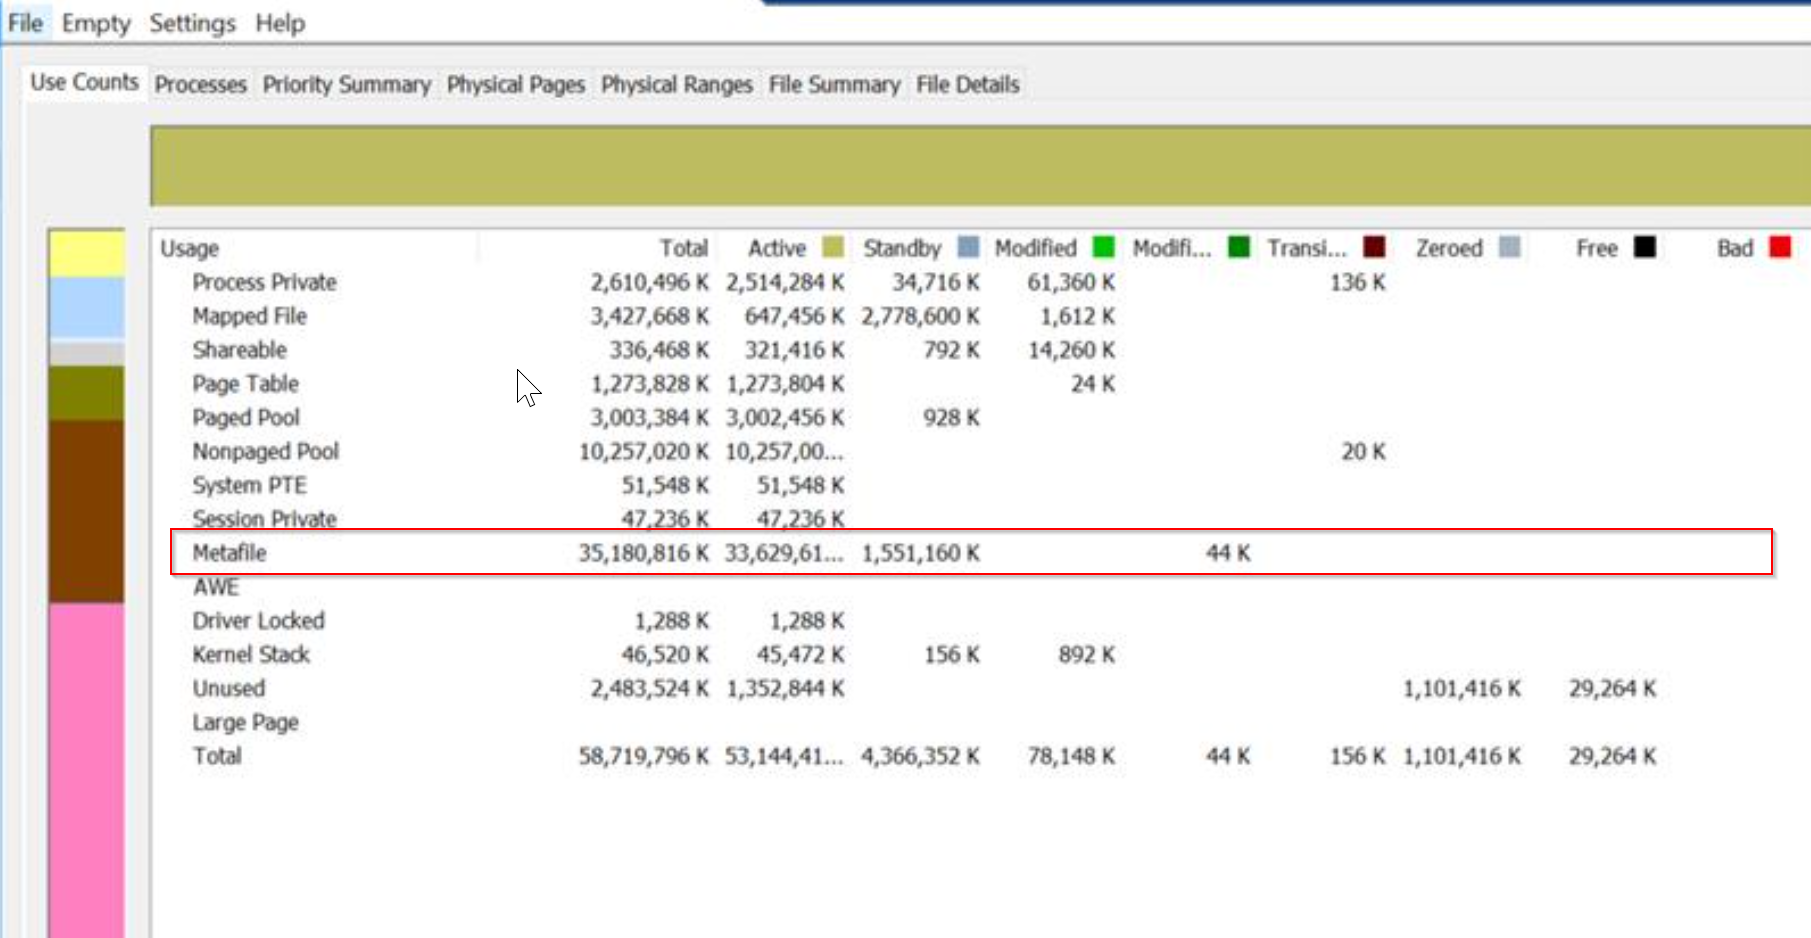The width and height of the screenshot is (1811, 938).
Task: Select the Kernel Stack row
Action: [x=980, y=655]
